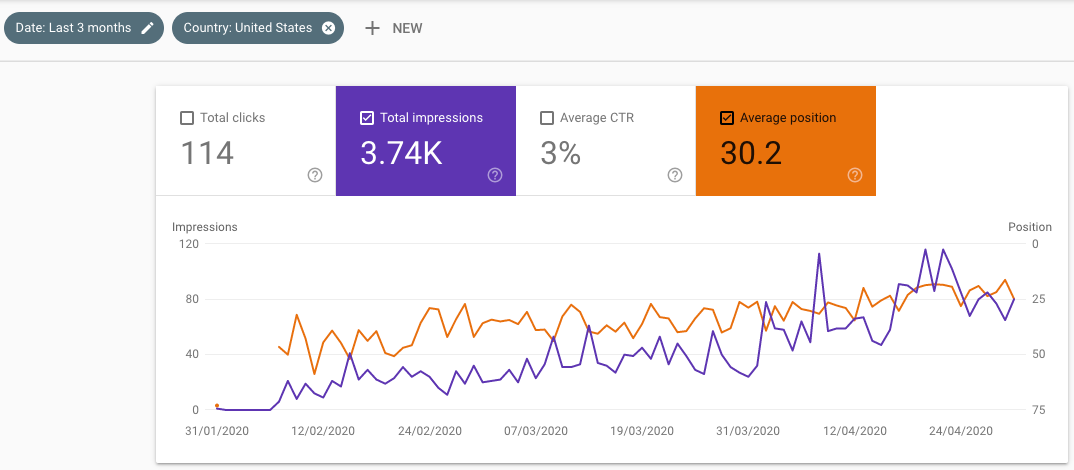Select the 114 total clicks value
The width and height of the screenshot is (1074, 470).
tap(207, 153)
